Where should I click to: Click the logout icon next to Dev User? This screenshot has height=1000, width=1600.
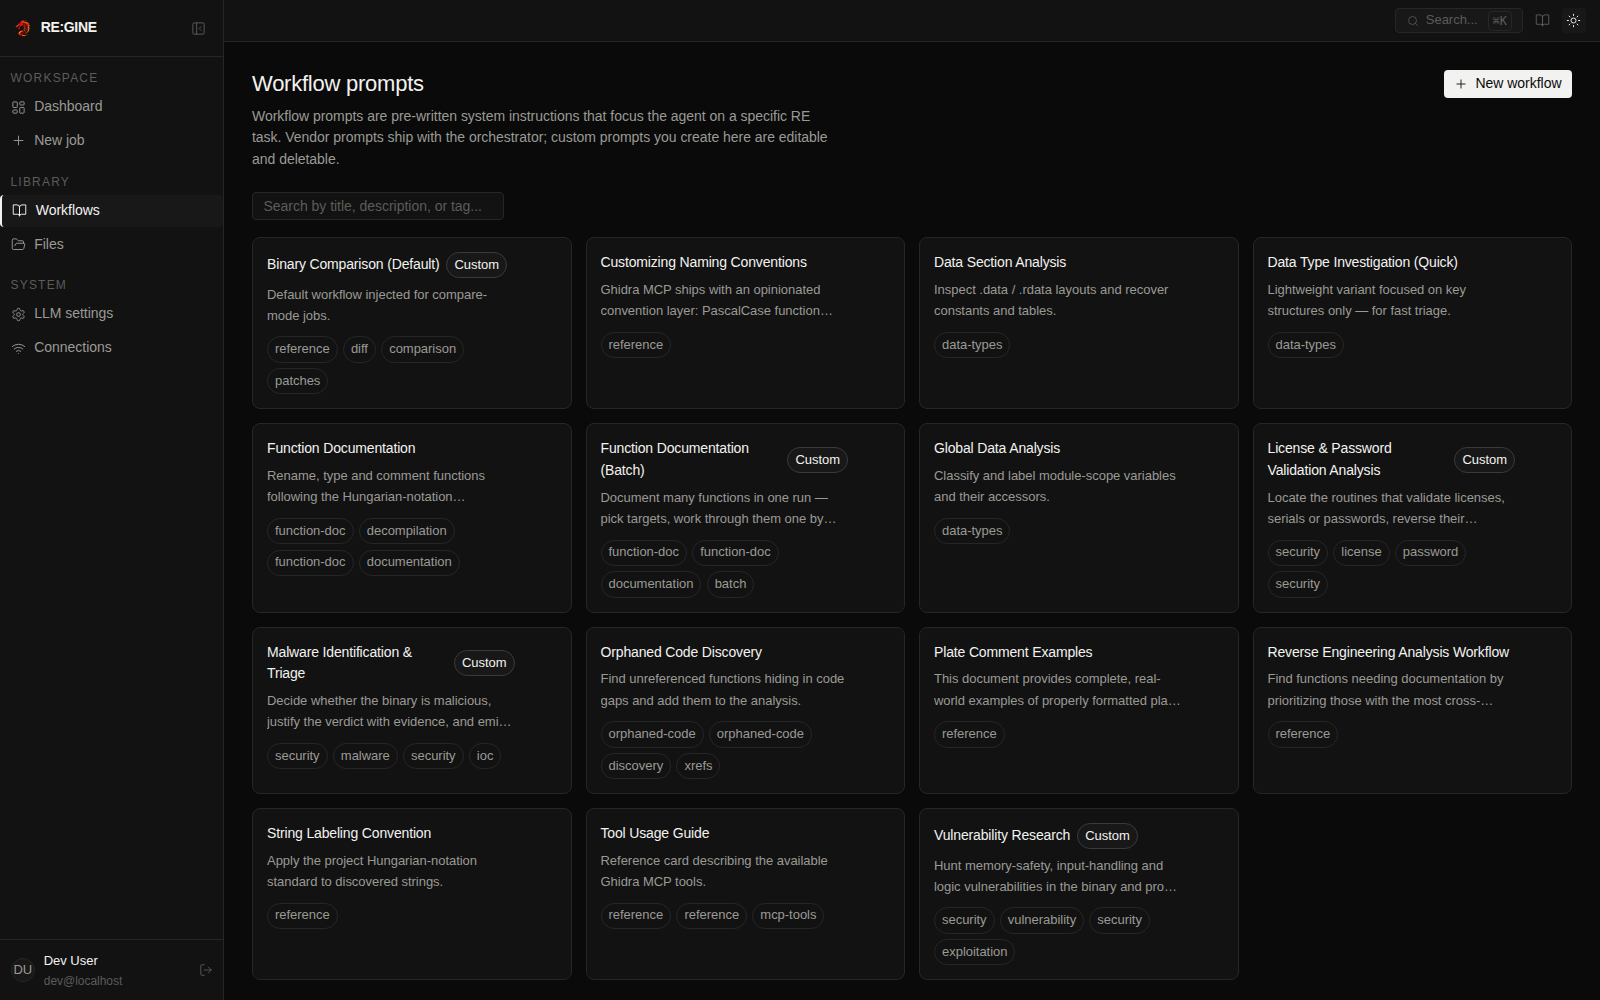(x=206, y=970)
